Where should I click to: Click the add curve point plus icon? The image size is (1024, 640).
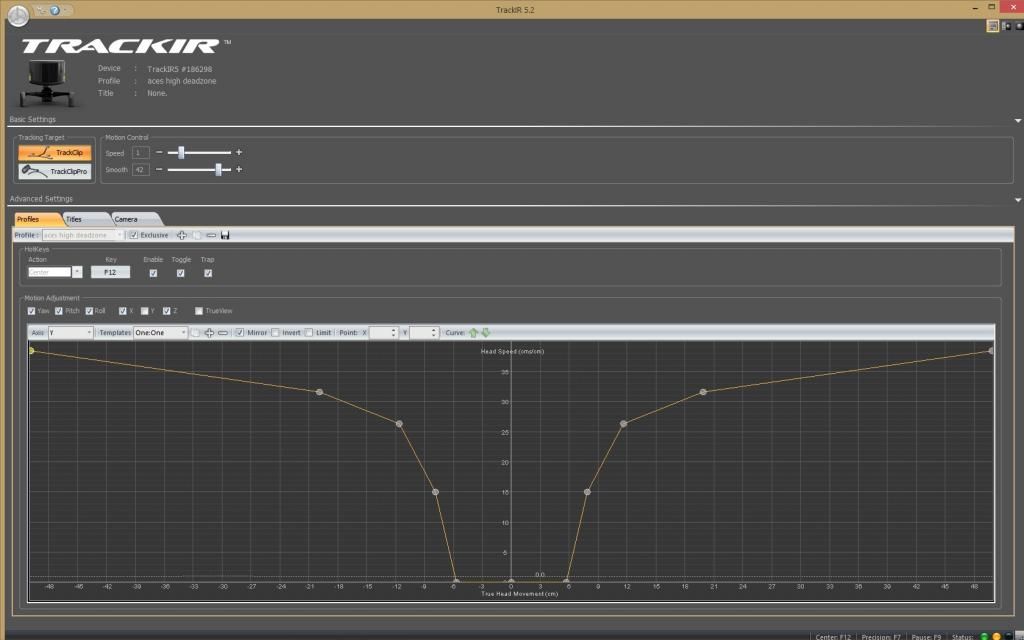209,333
